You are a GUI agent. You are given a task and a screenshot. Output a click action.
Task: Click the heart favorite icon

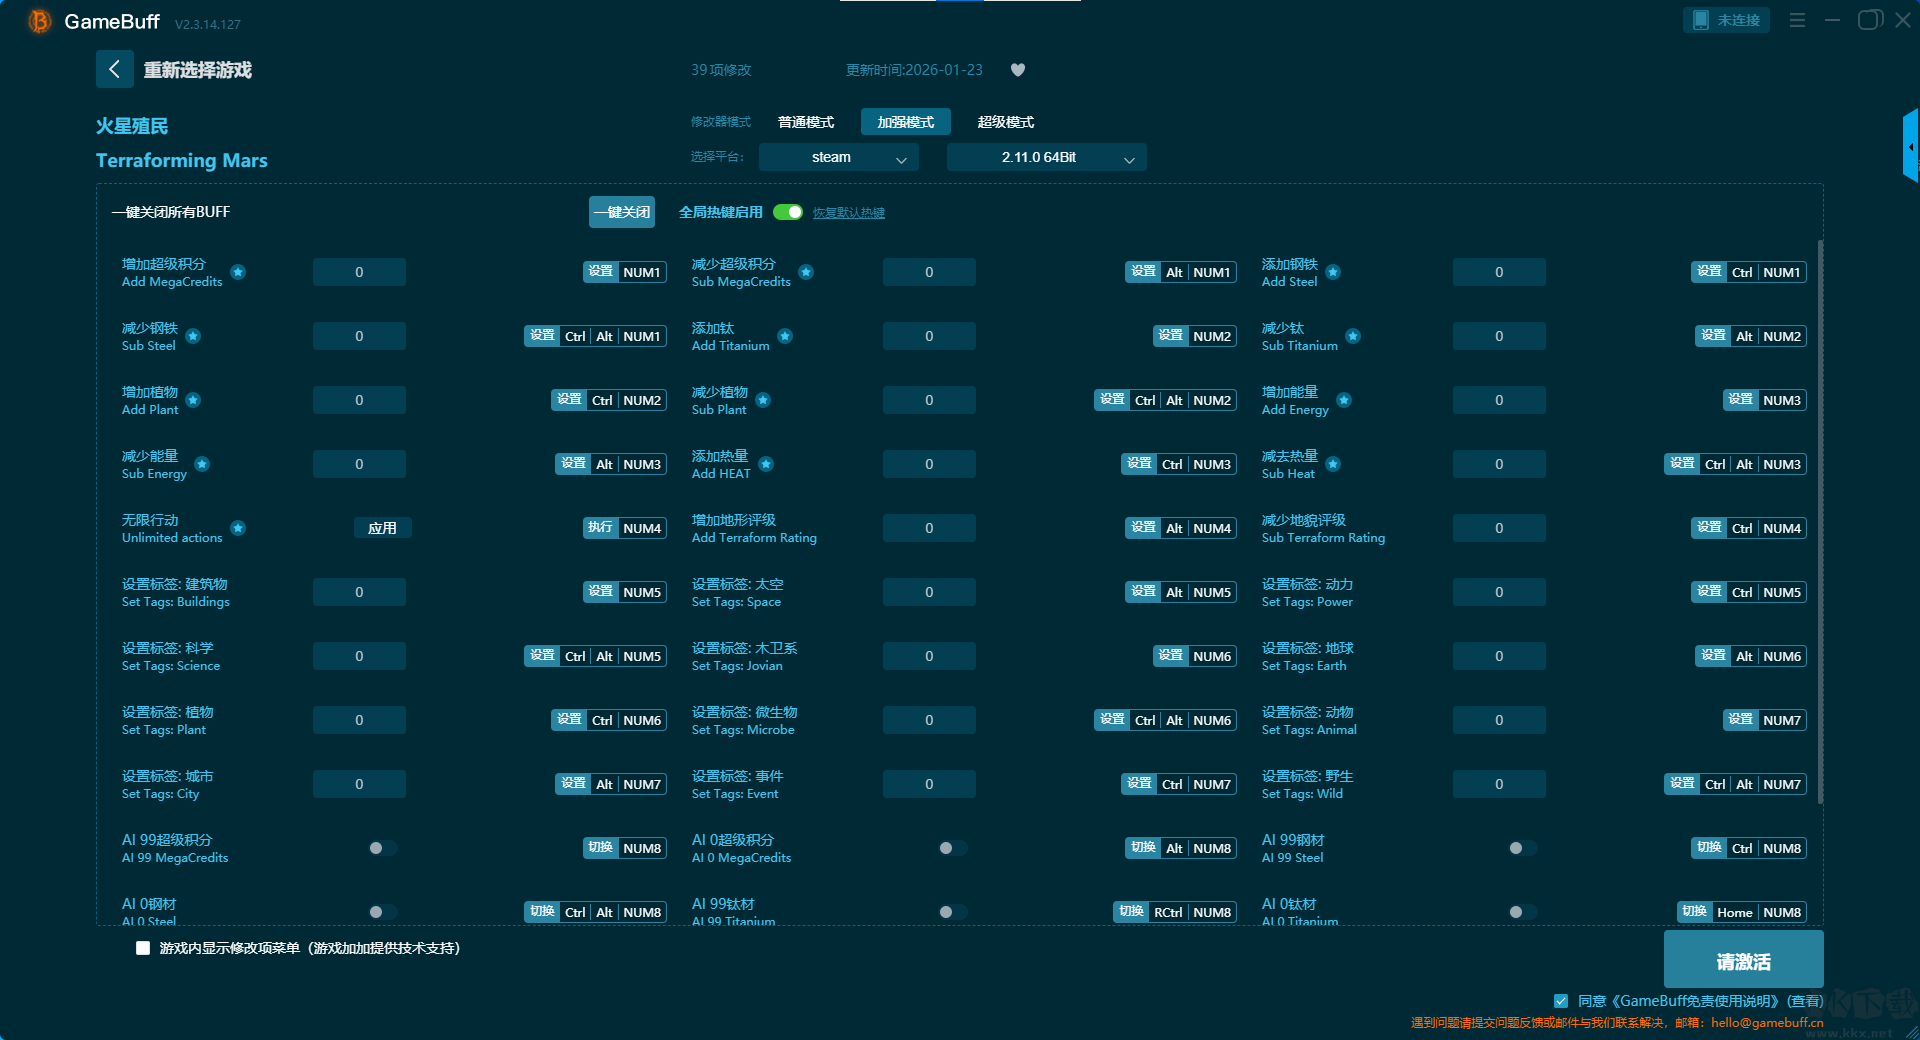pos(1018,70)
